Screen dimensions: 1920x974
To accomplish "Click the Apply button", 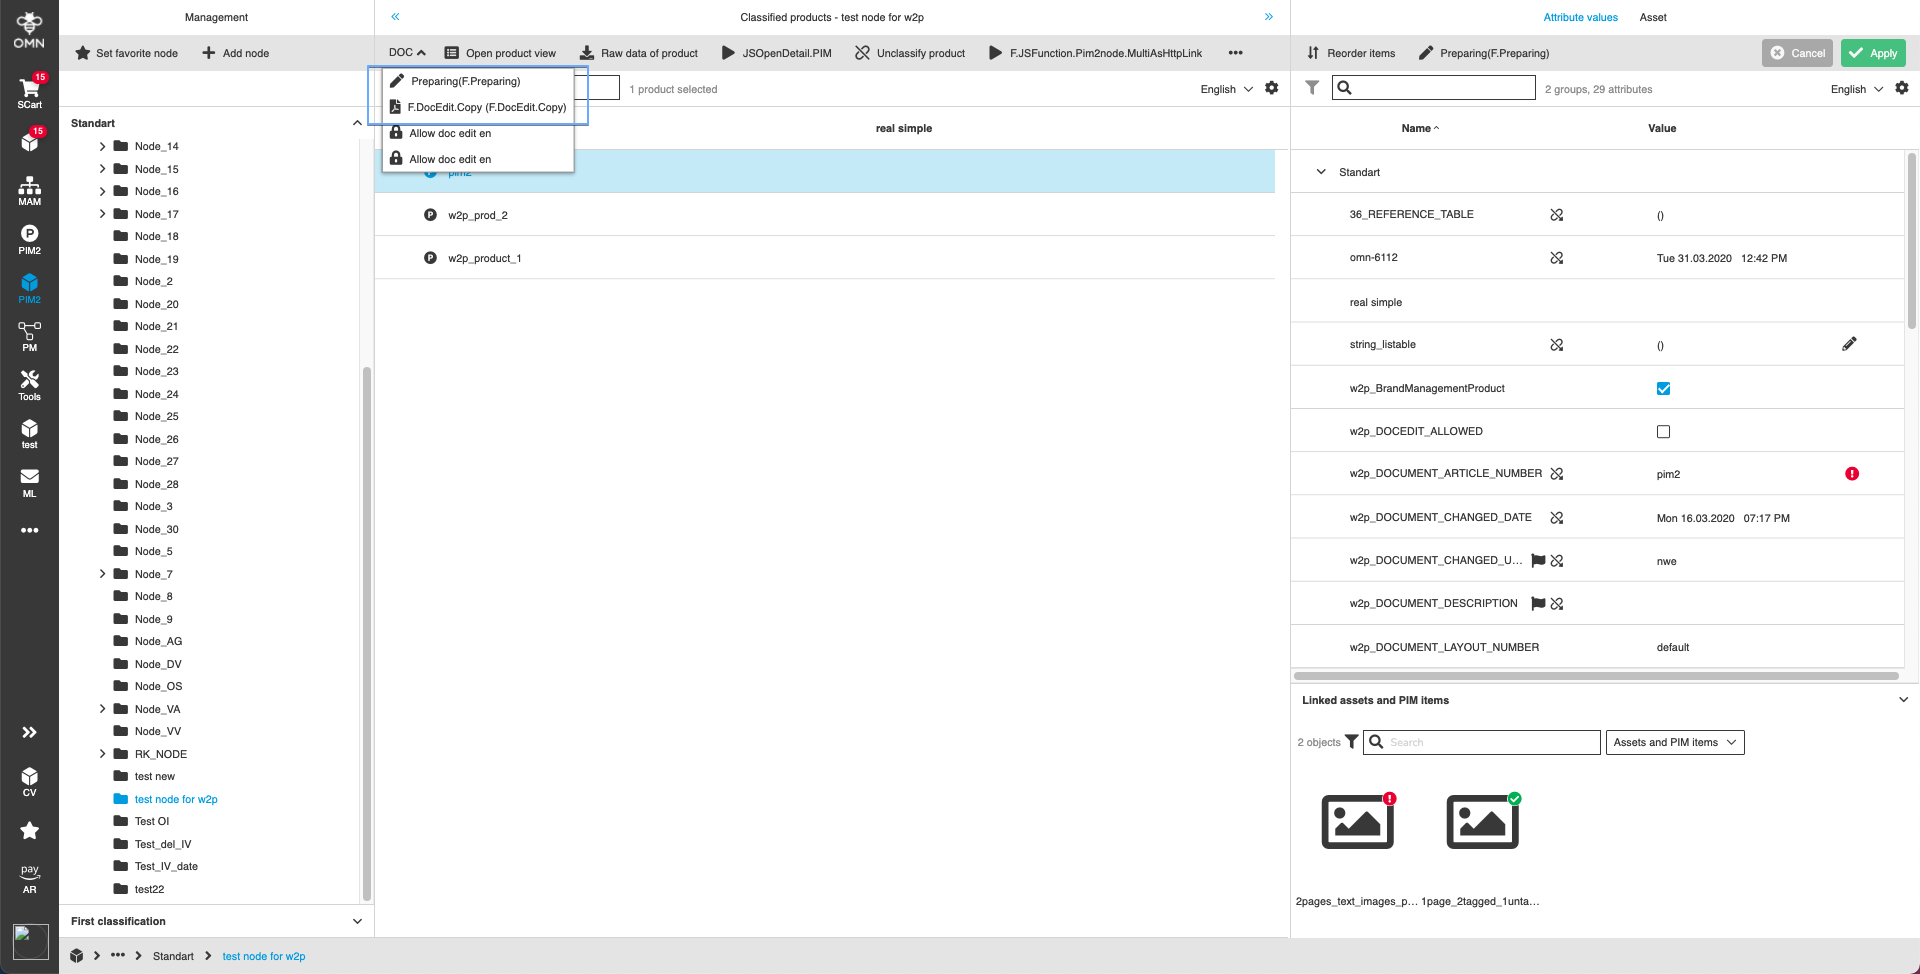I will pyautogui.click(x=1872, y=53).
